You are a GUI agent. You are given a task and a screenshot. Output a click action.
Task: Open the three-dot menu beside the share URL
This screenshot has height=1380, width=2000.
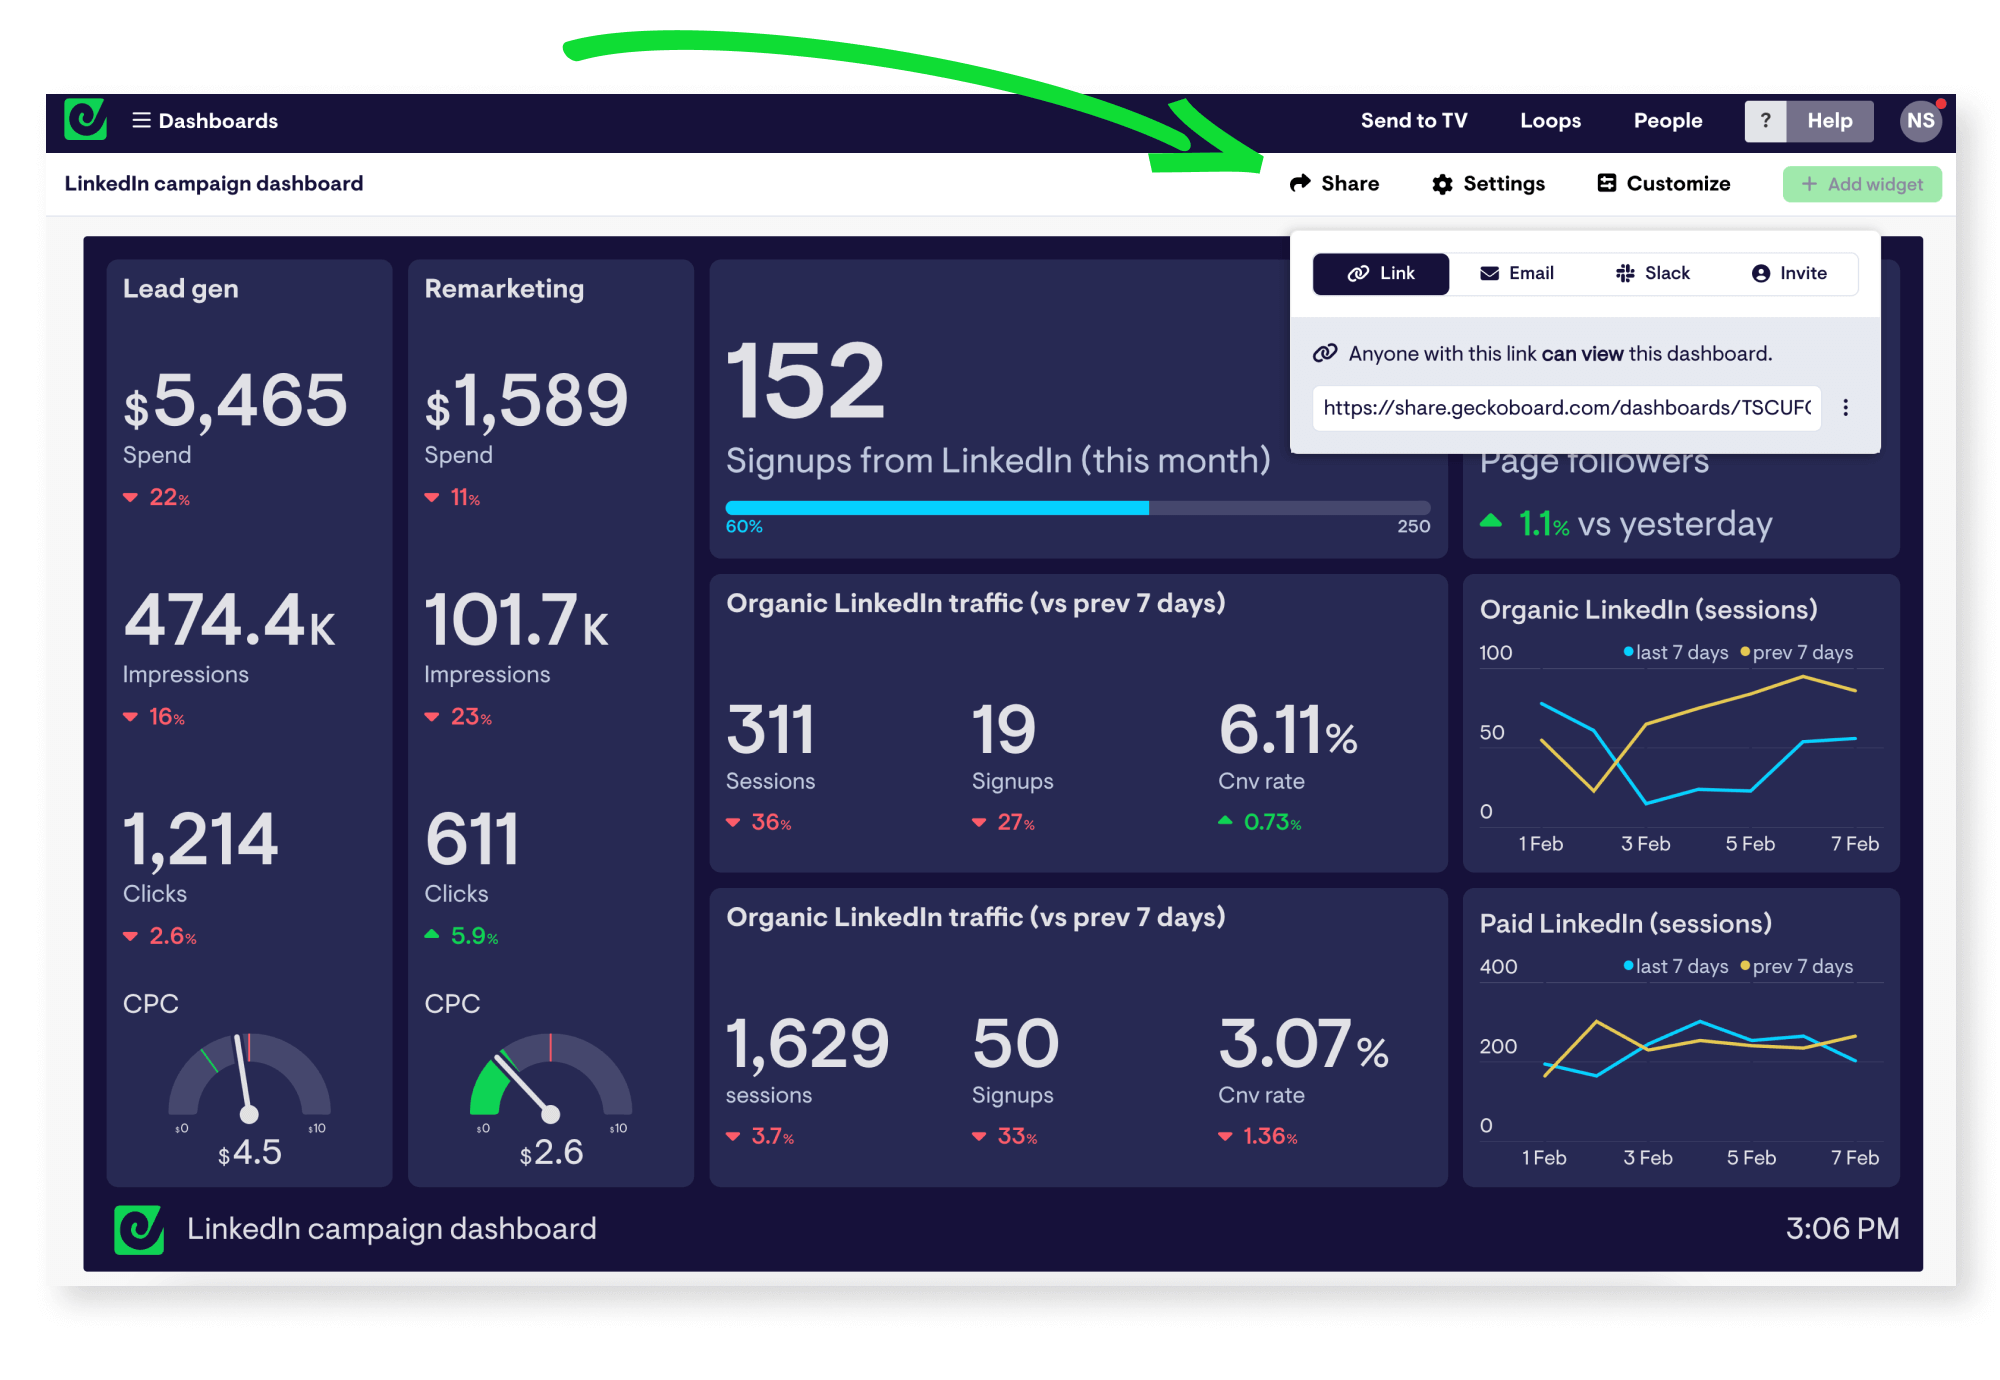click(1847, 407)
